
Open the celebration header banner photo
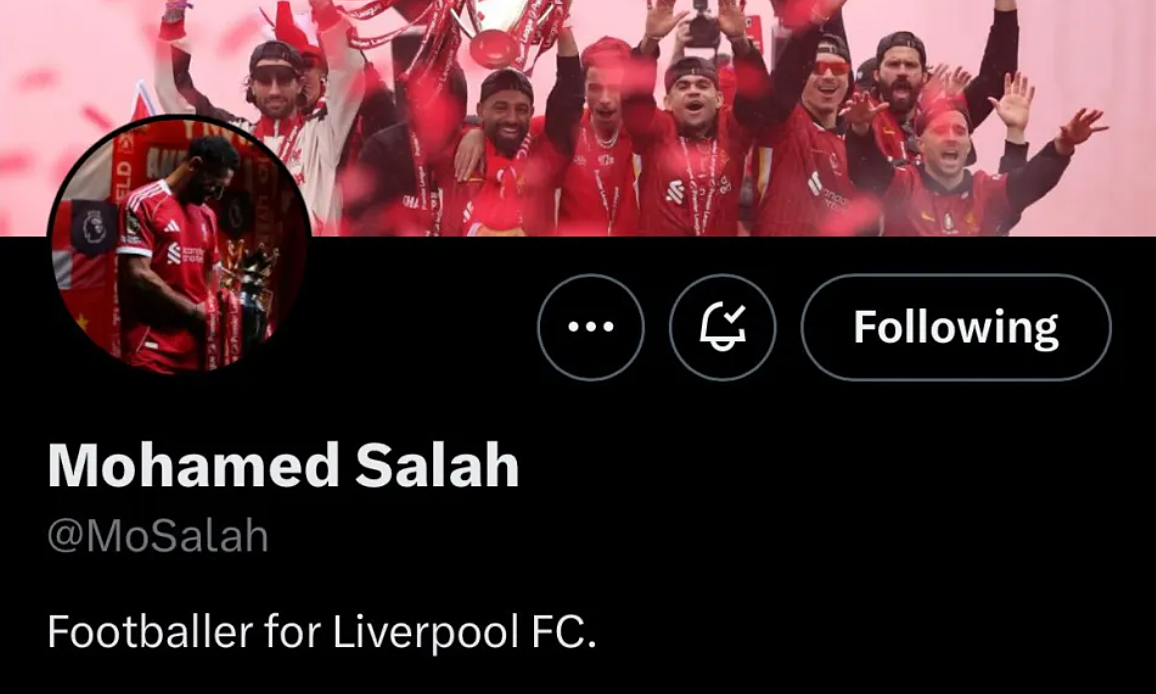pyautogui.click(x=578, y=118)
